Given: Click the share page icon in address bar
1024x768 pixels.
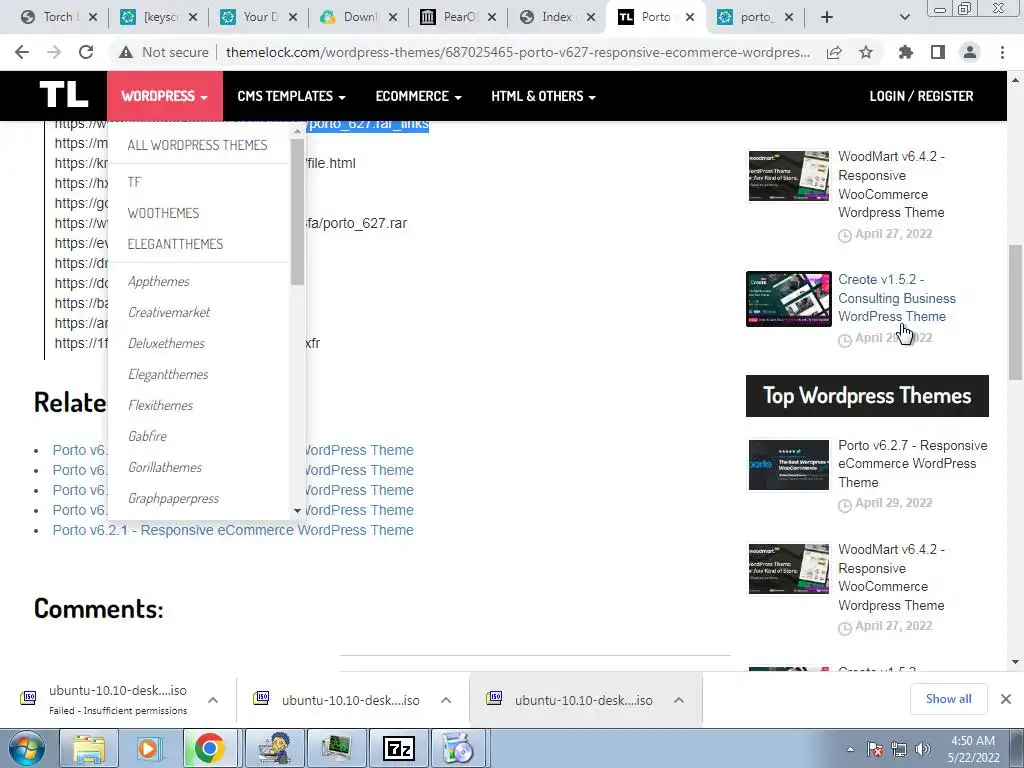Looking at the screenshot, I should pyautogui.click(x=834, y=52).
